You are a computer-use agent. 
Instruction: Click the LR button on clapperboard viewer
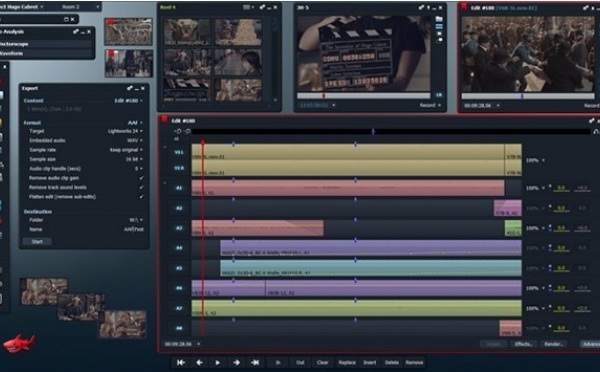439,95
